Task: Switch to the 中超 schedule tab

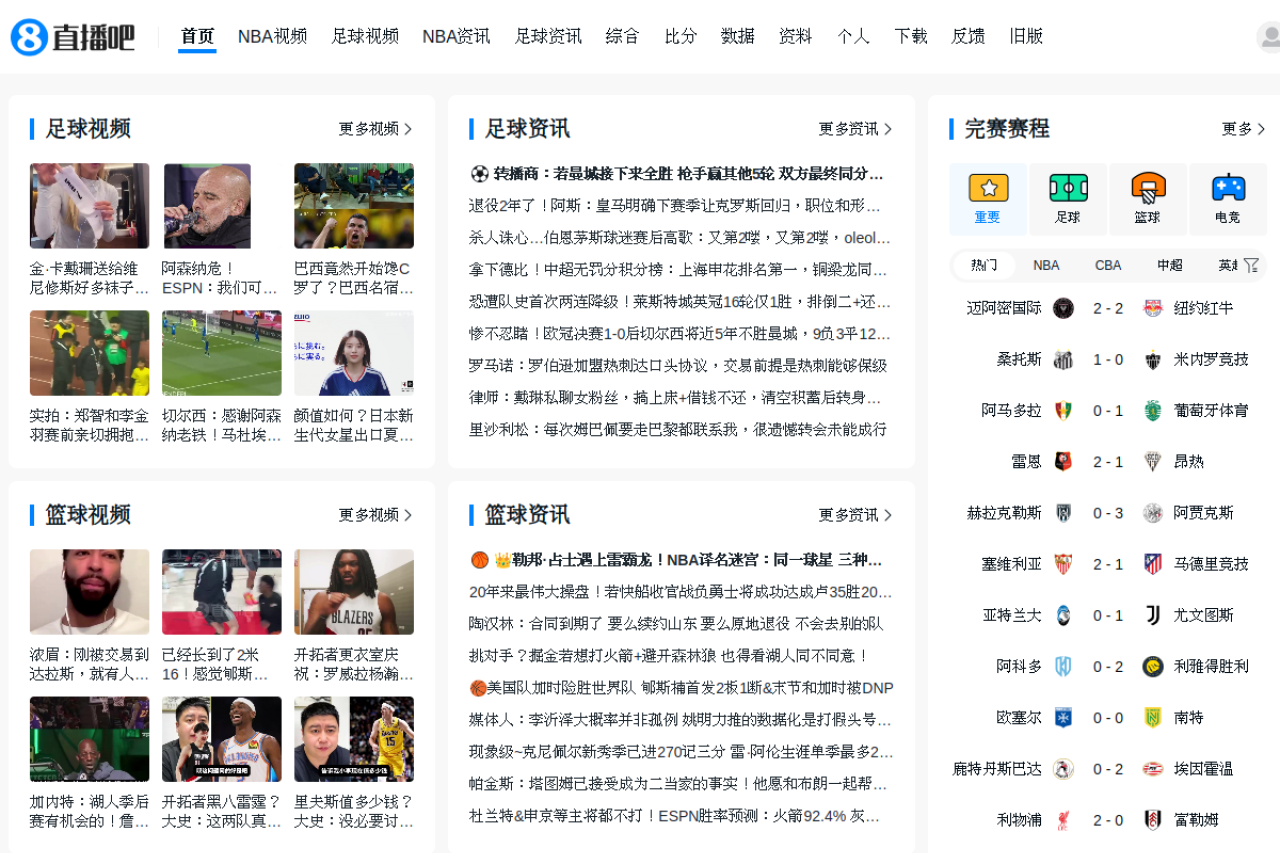Action: [1170, 265]
